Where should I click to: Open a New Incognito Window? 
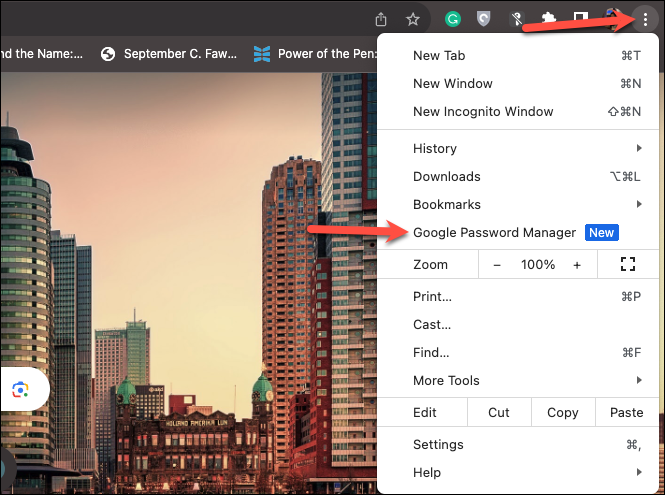click(518, 112)
